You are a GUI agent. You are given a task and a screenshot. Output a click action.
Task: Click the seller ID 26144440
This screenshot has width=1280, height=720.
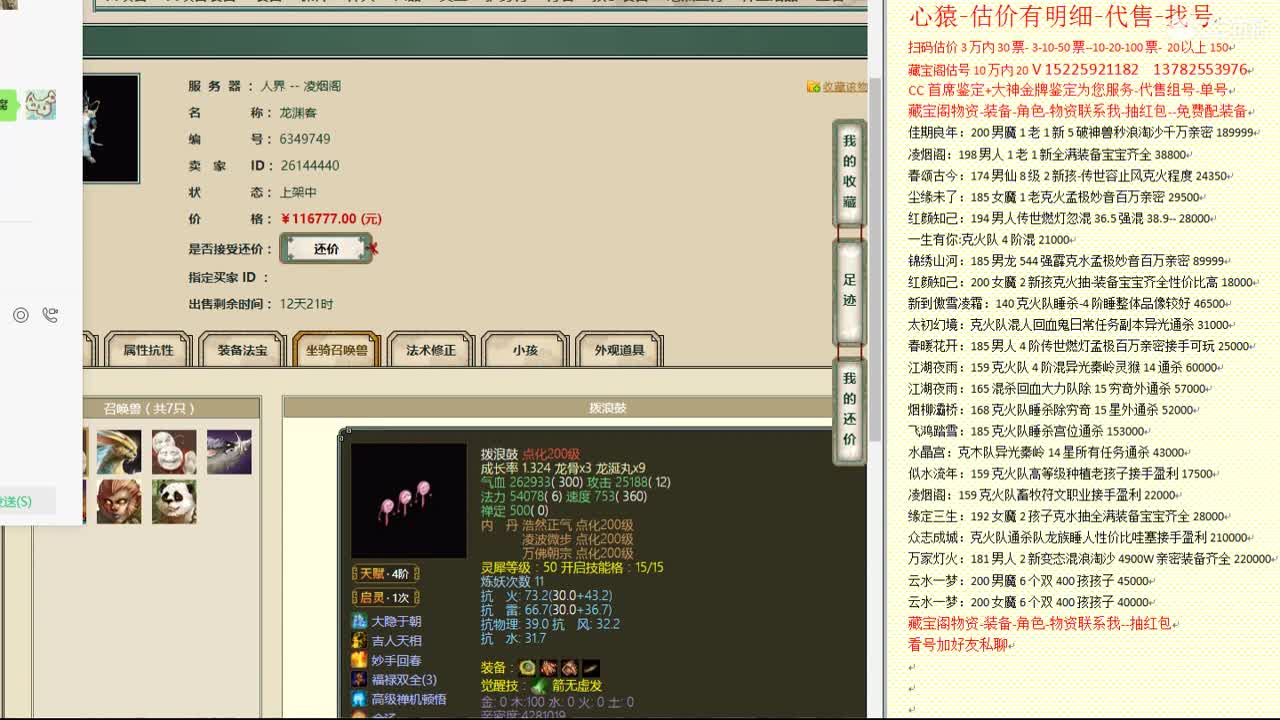click(x=310, y=166)
